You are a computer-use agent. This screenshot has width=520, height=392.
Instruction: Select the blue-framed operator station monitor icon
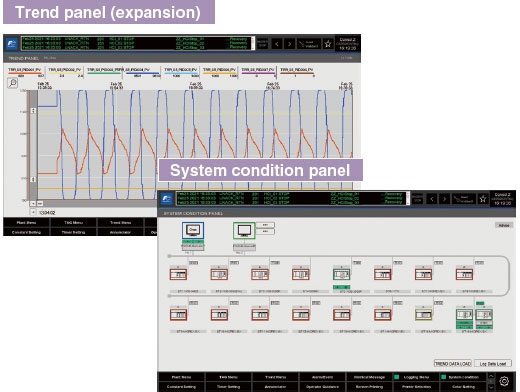pos(193,230)
